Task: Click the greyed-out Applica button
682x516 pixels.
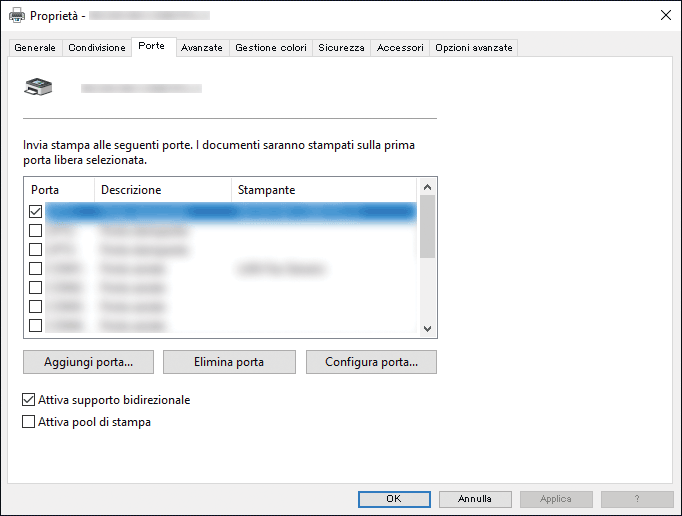Action: [x=556, y=499]
